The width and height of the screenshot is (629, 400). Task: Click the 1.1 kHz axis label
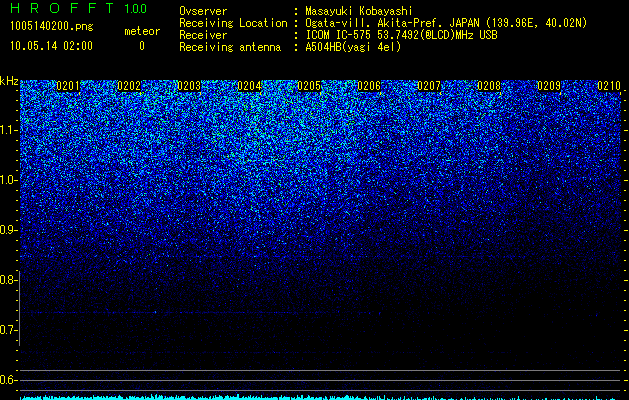[8, 130]
